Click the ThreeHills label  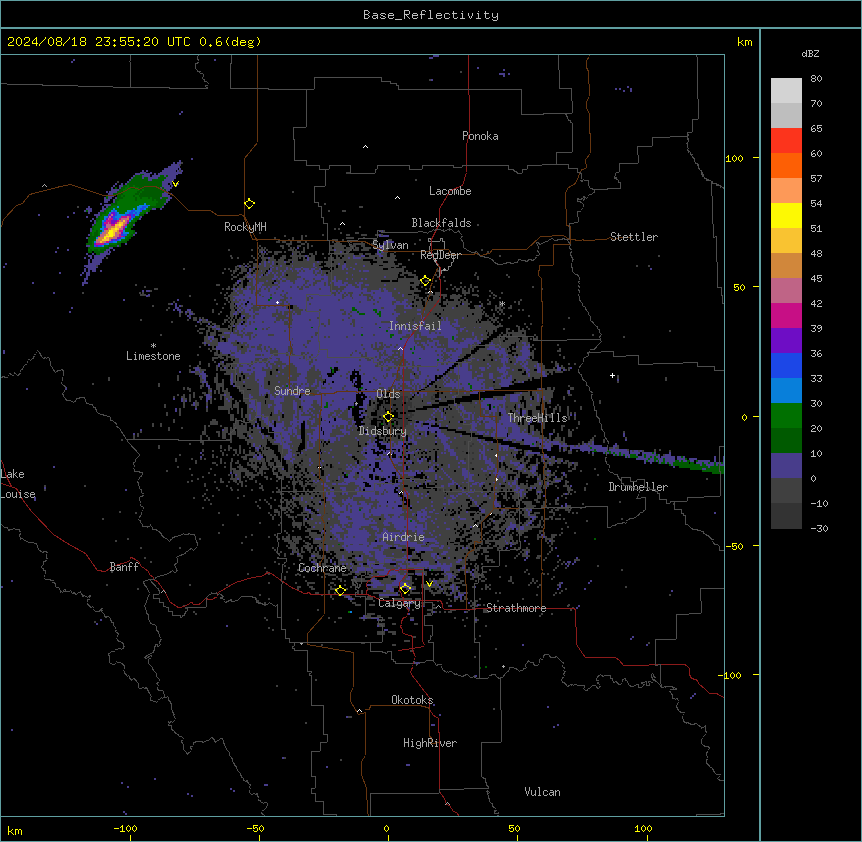click(537, 418)
